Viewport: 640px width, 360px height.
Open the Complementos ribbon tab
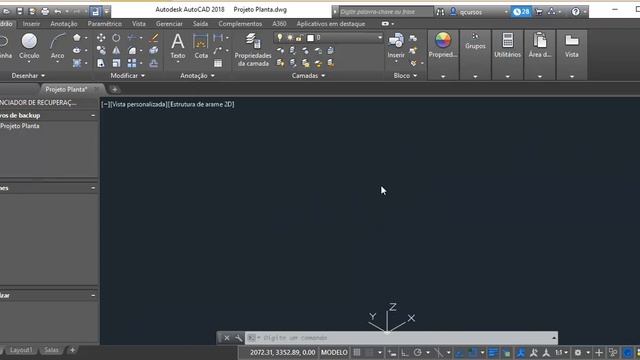click(x=240, y=24)
